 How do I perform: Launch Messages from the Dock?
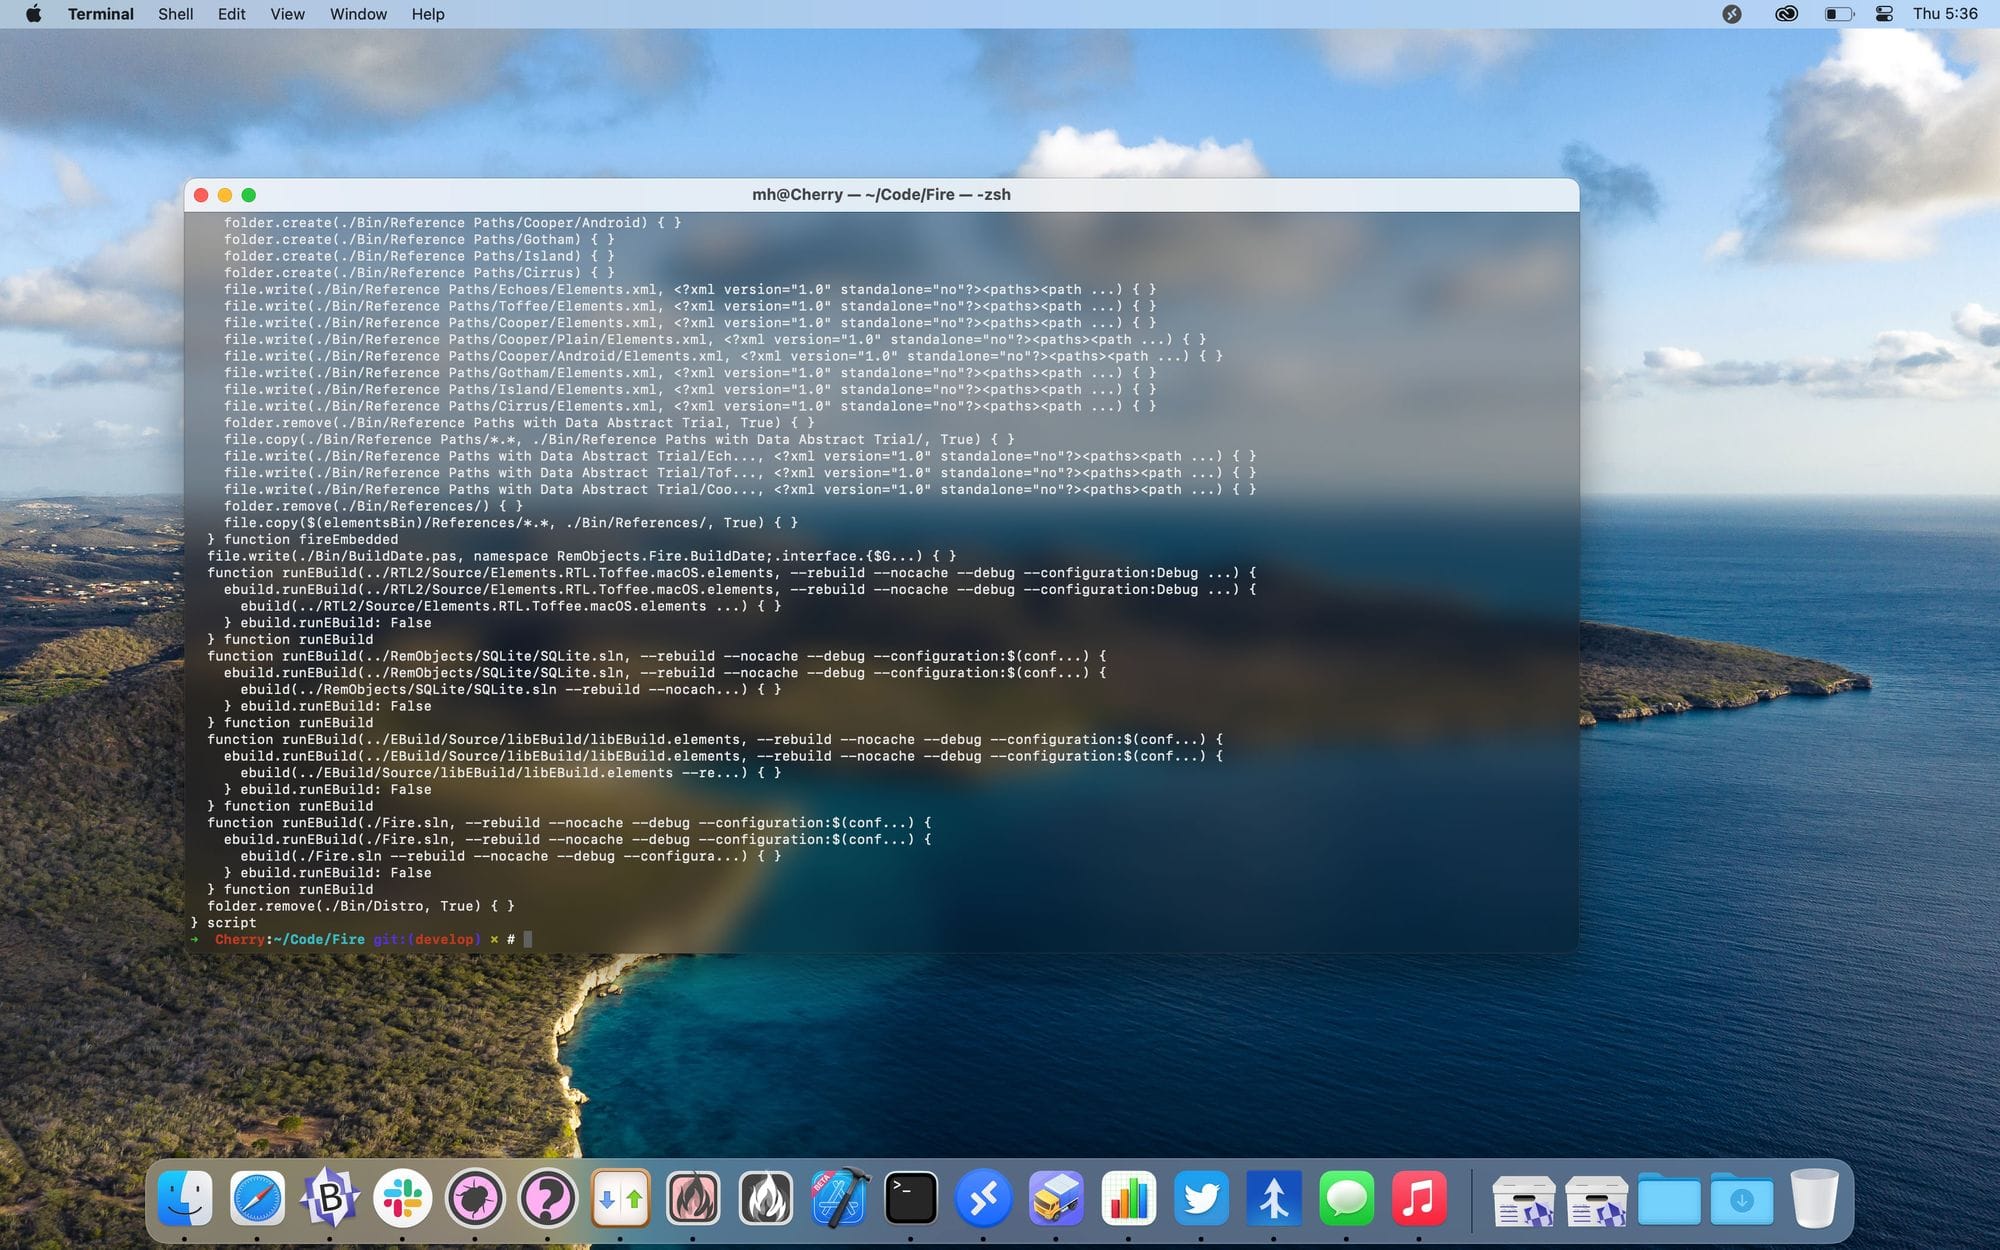click(1346, 1198)
